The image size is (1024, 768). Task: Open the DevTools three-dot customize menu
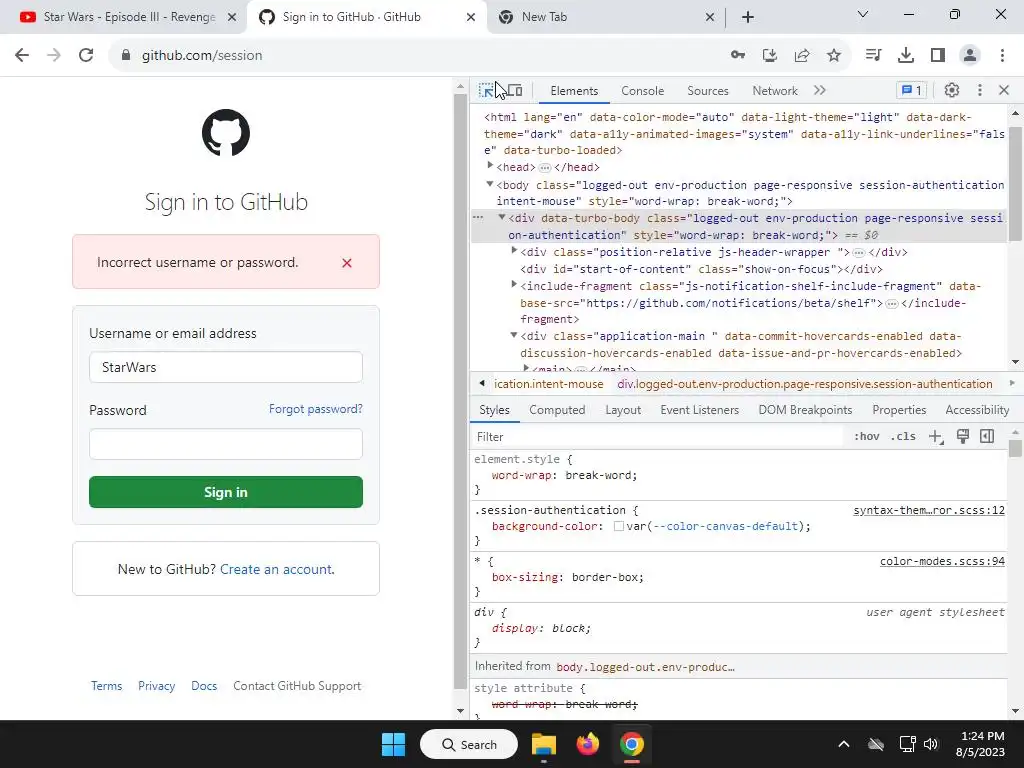coord(980,91)
